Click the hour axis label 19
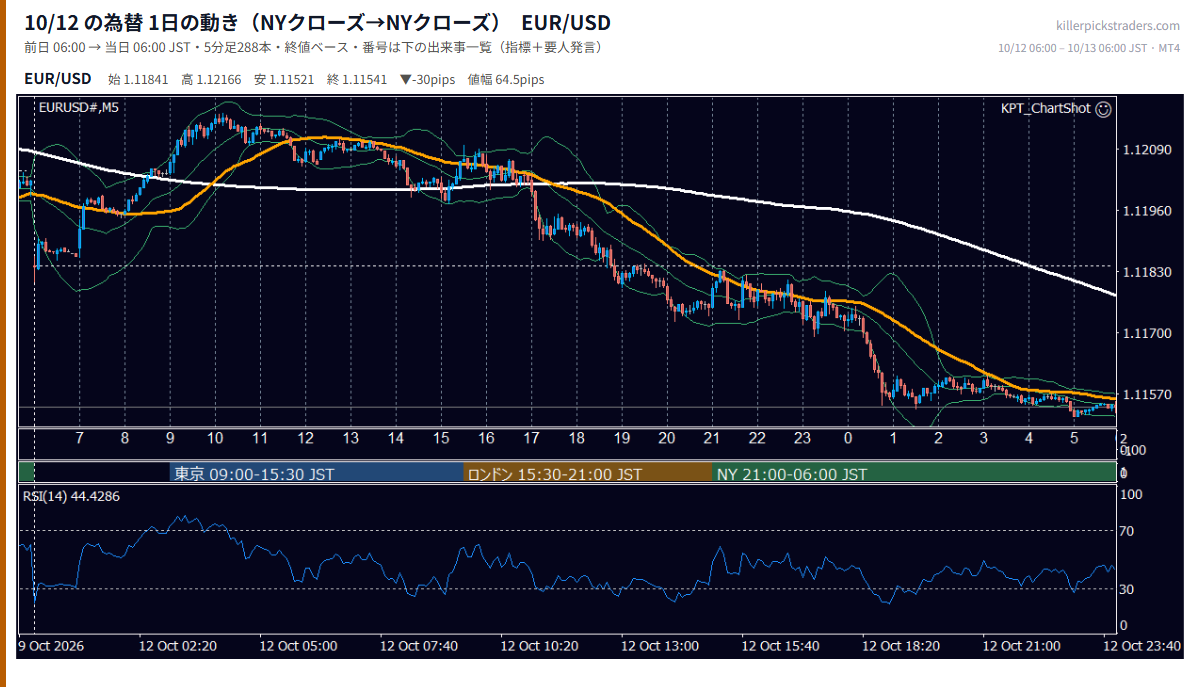The width and height of the screenshot is (1200, 687). coord(622,438)
